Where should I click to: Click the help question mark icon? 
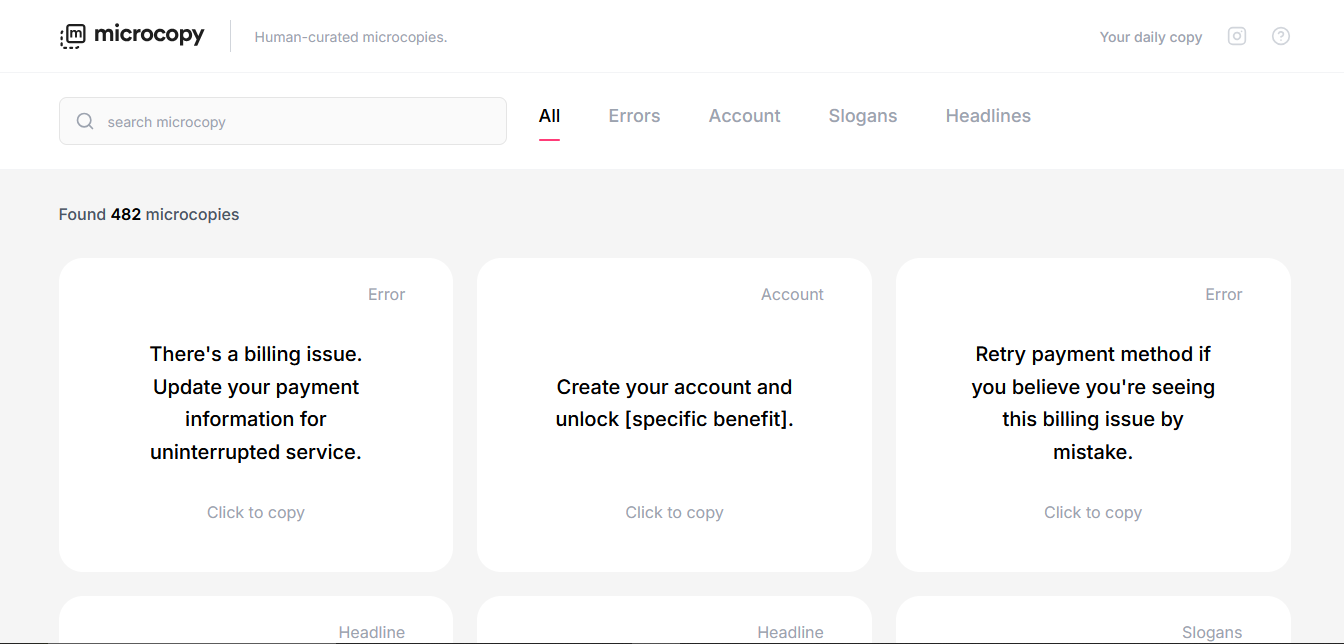click(1281, 36)
